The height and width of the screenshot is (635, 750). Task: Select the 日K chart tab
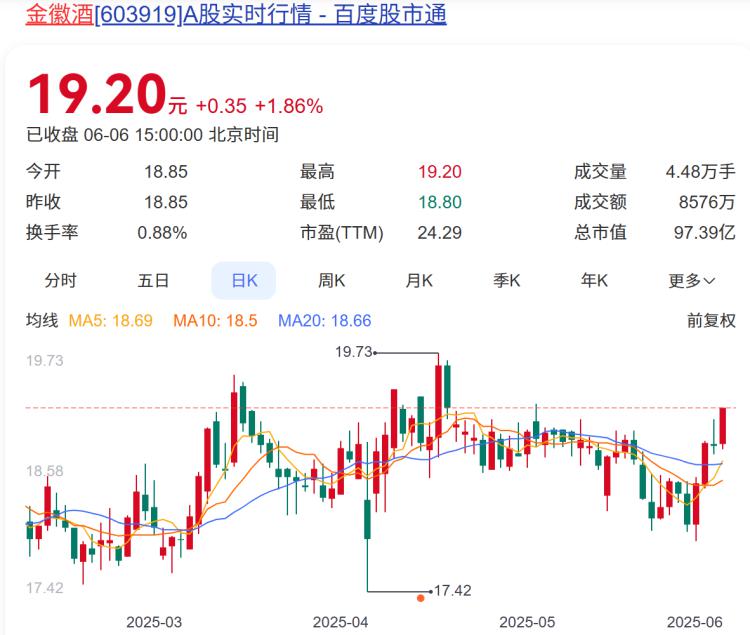(x=243, y=280)
